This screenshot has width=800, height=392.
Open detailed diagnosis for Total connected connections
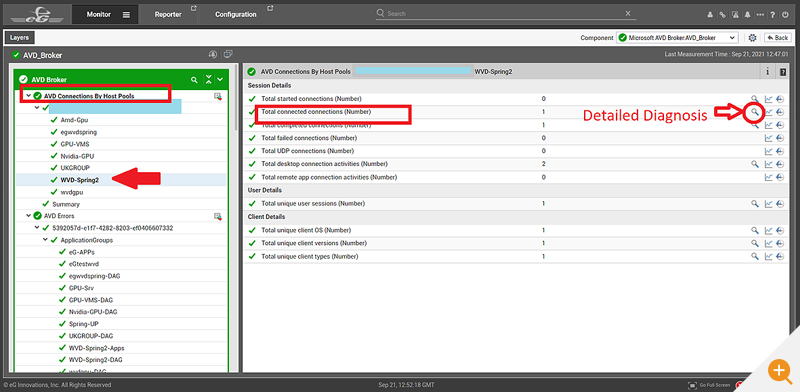pyautogui.click(x=755, y=112)
